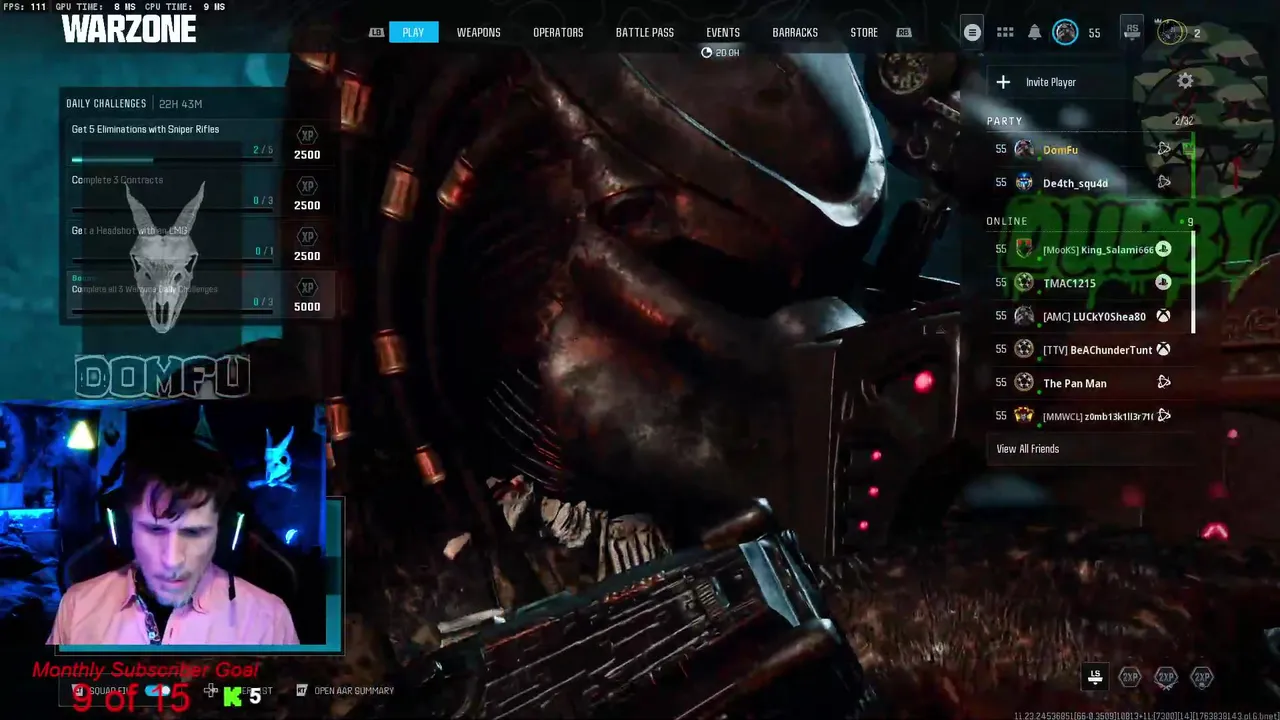Viewport: 1280px width, 720px height.
Task: Open the Events tab
Action: [x=723, y=32]
